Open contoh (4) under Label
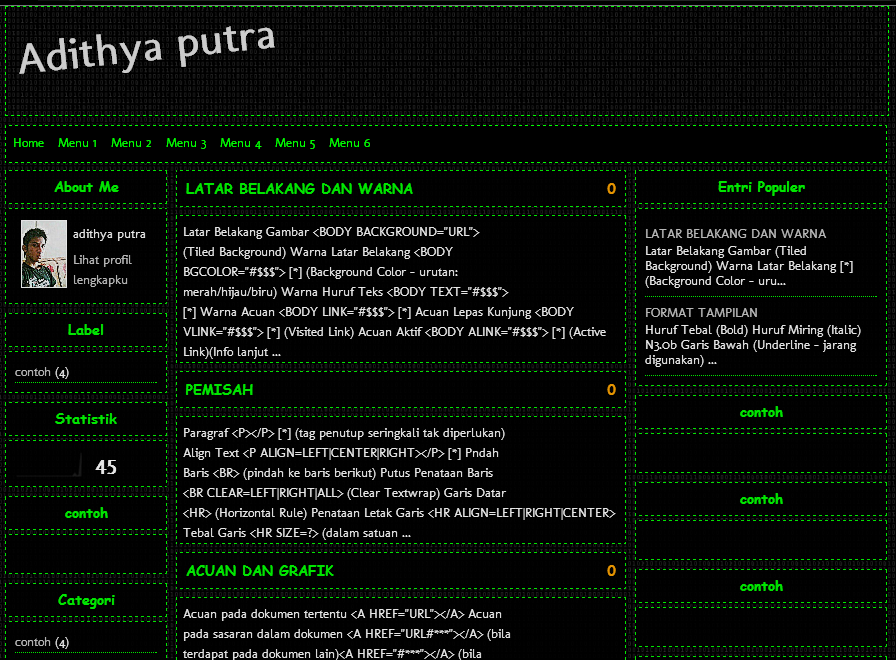 click(x=42, y=372)
